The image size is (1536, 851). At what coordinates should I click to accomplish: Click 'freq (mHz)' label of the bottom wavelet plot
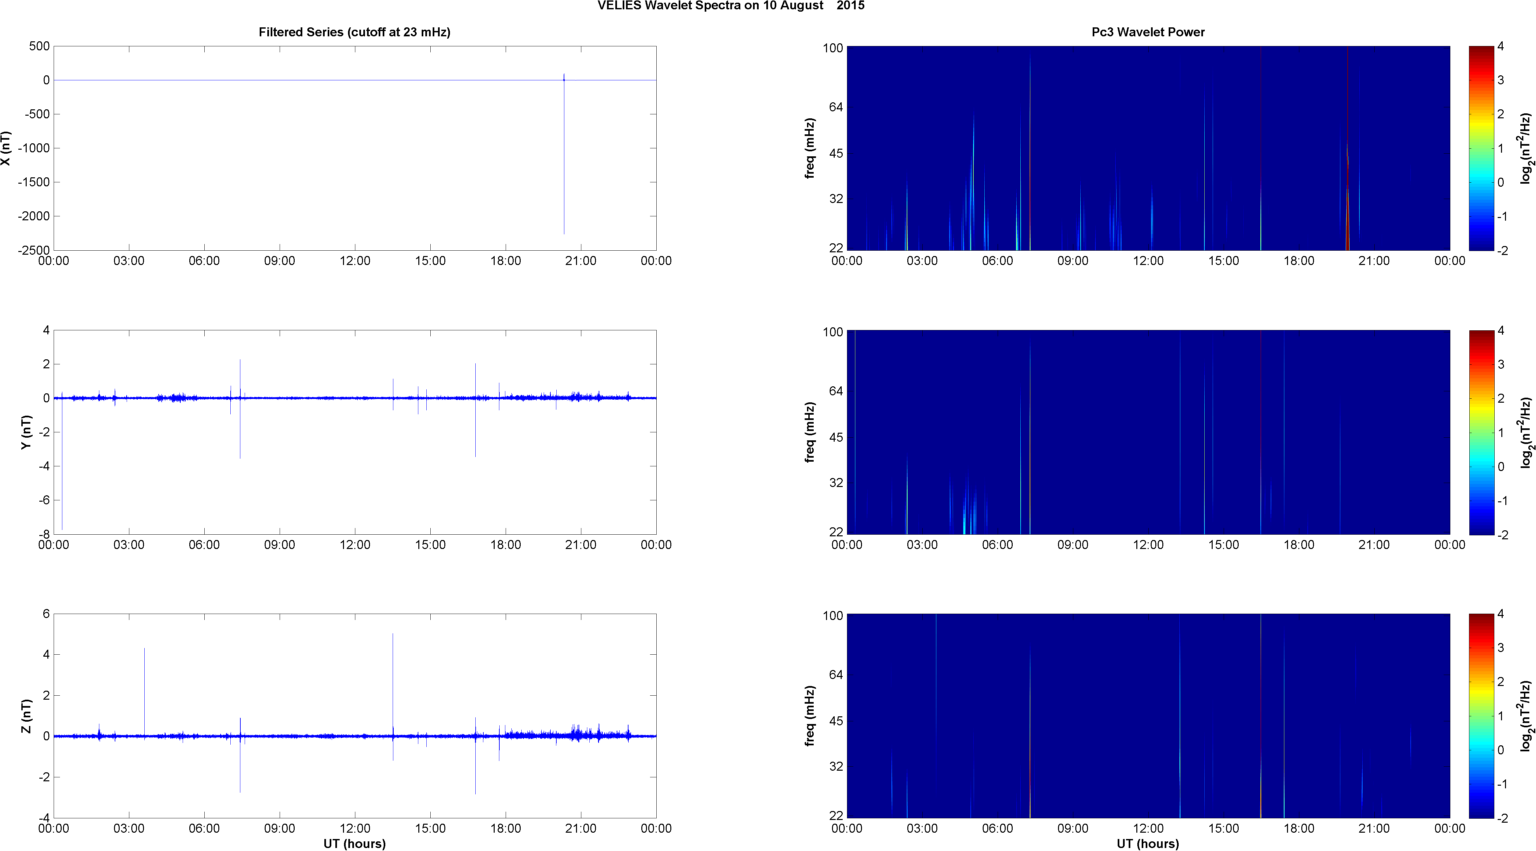[x=810, y=716]
